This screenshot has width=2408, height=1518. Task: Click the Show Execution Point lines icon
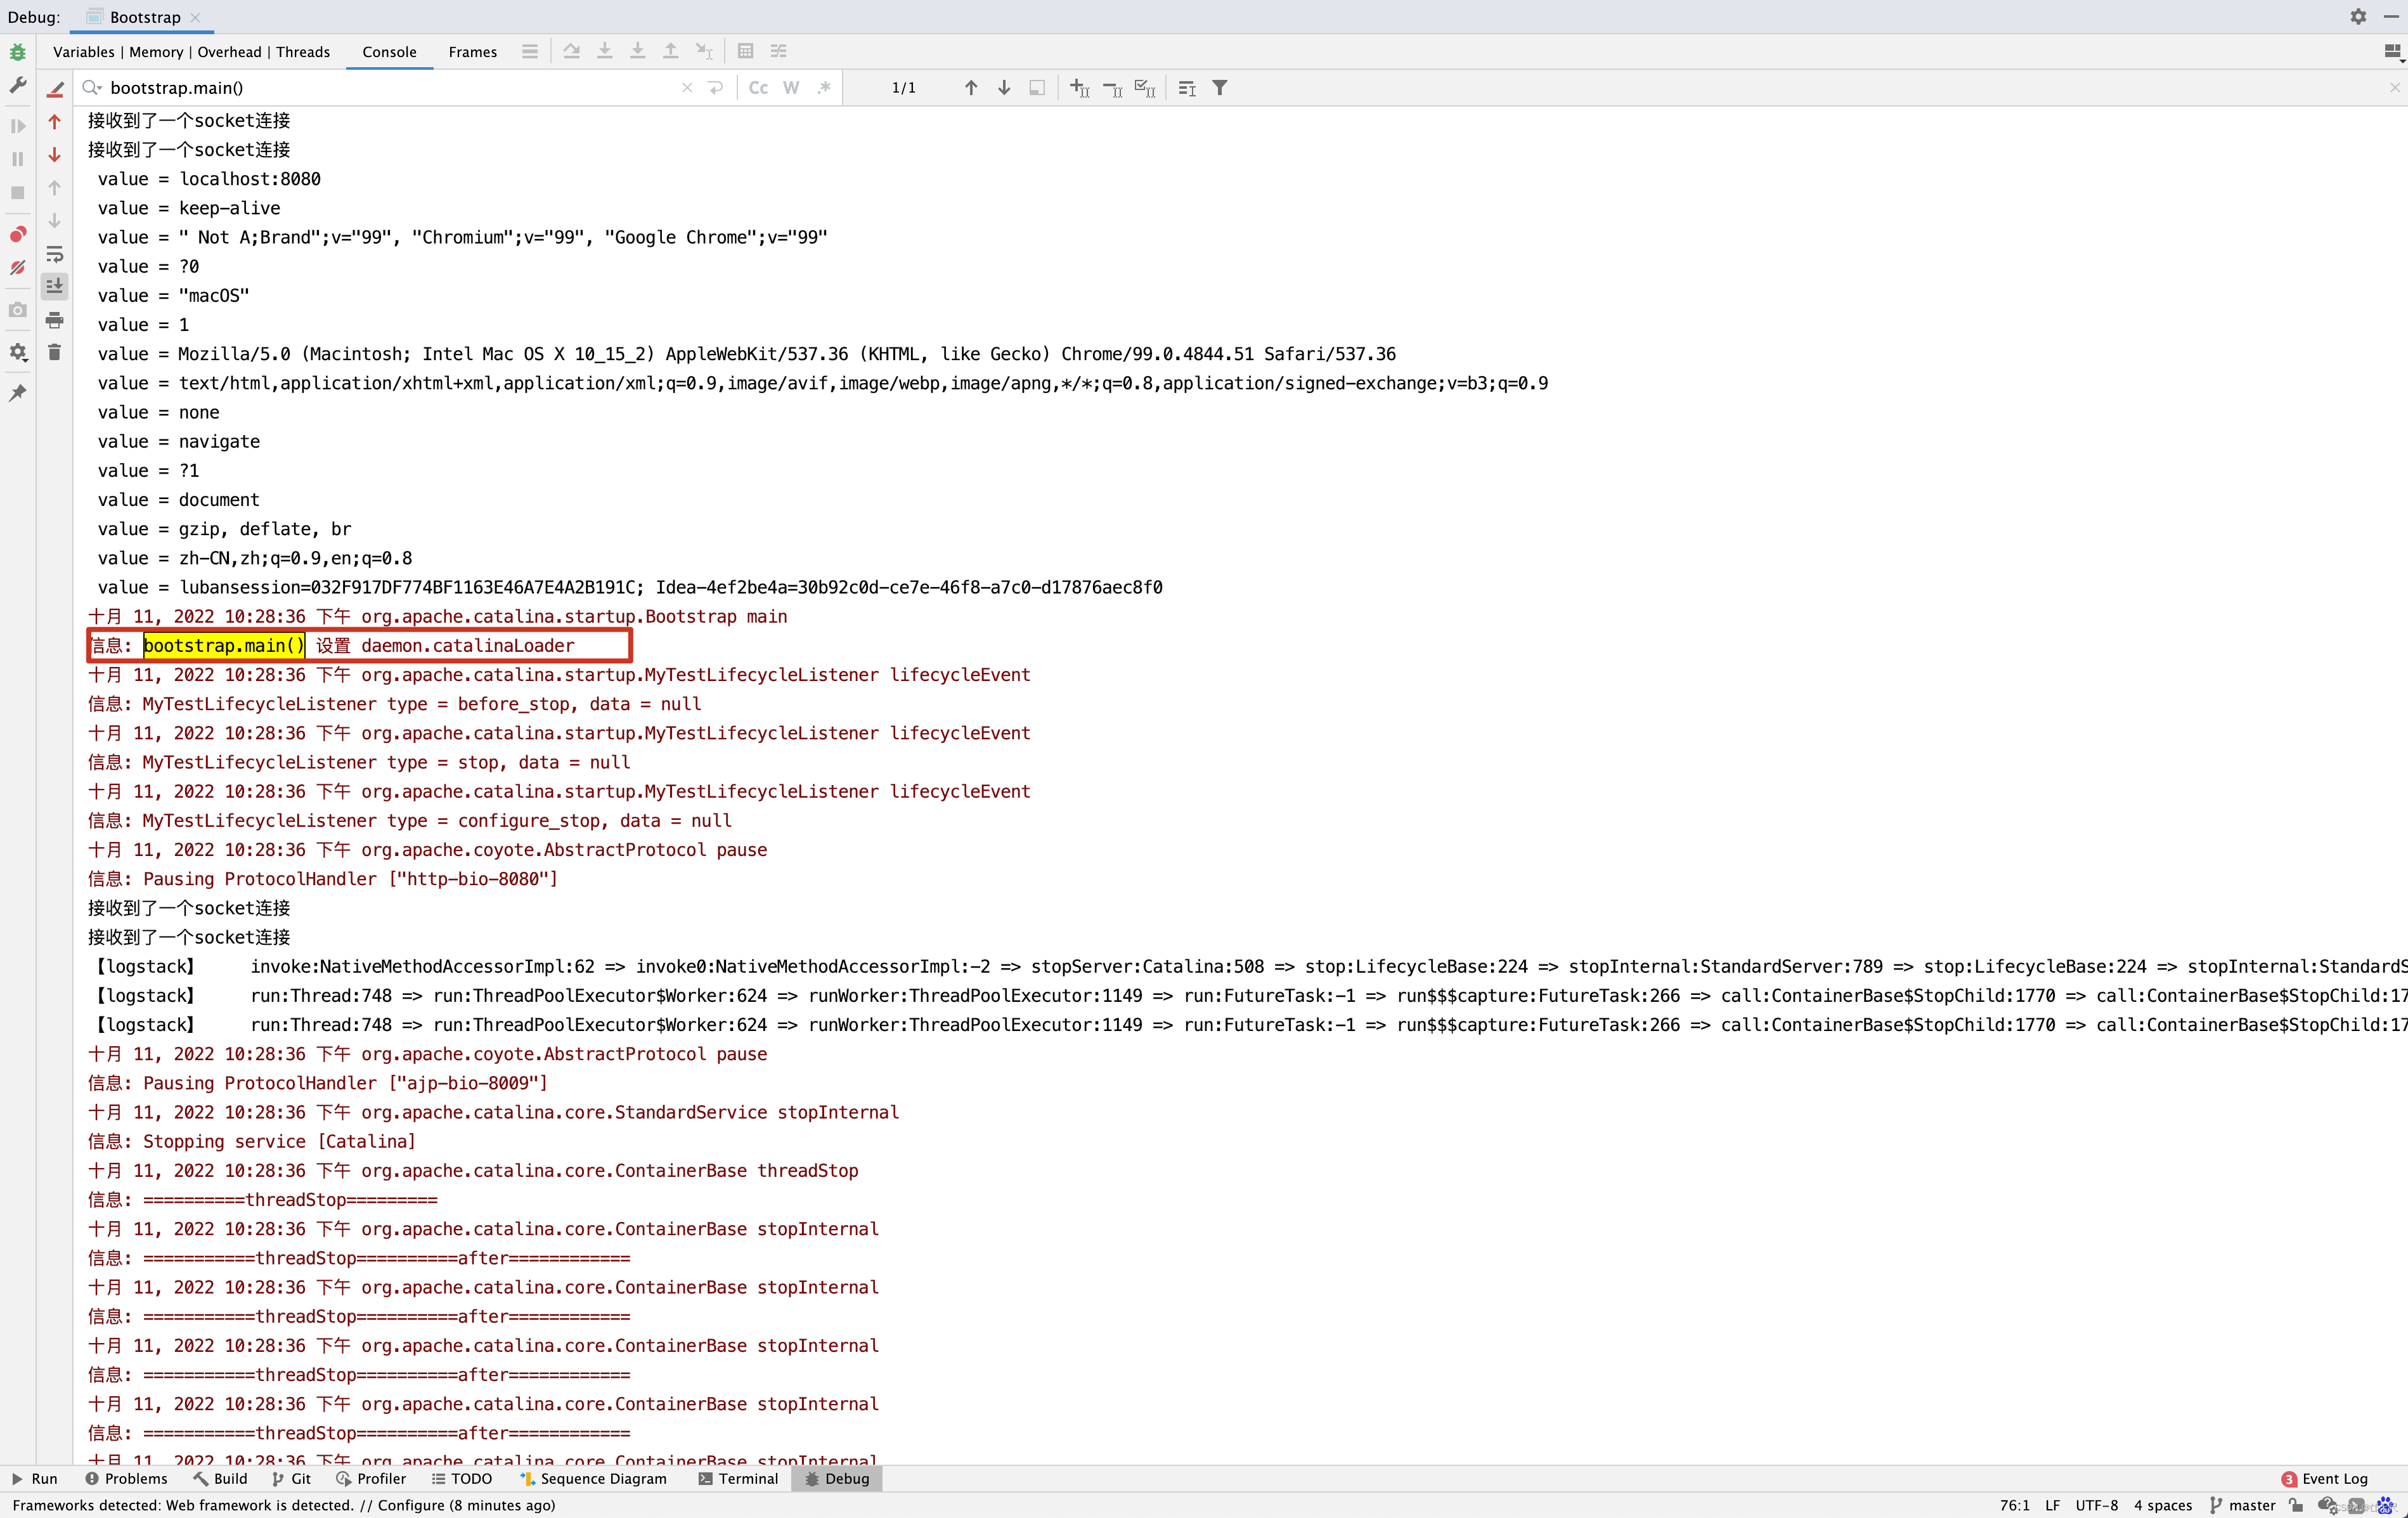coord(530,51)
